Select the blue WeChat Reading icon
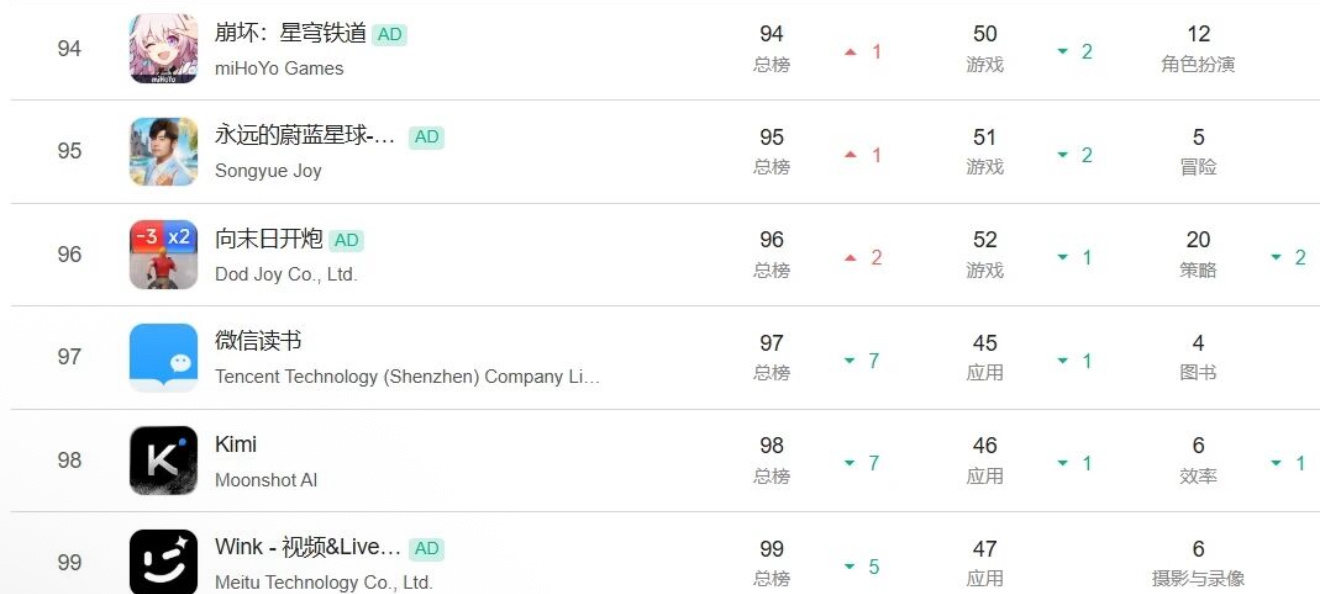Image resolution: width=1320 pixels, height=594 pixels. coord(164,357)
